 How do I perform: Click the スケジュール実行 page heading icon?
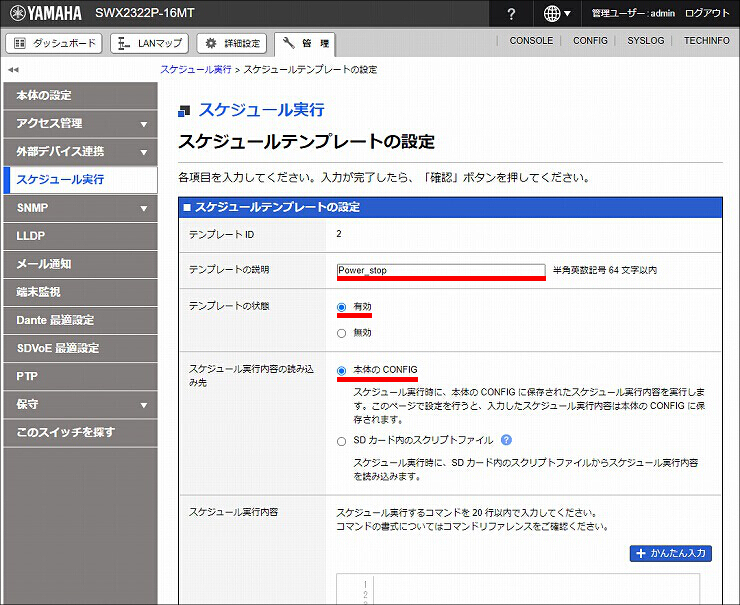[x=184, y=111]
